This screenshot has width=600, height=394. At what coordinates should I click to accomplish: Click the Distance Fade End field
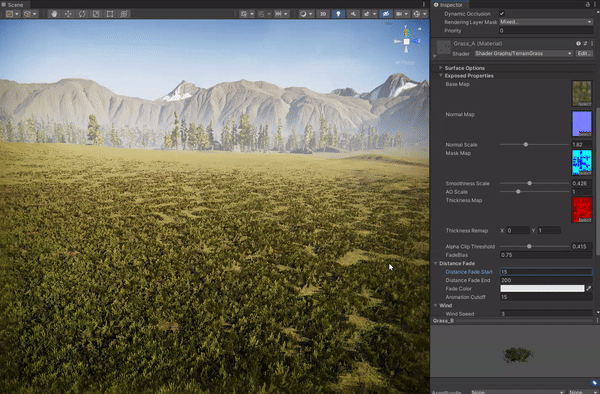coord(546,280)
